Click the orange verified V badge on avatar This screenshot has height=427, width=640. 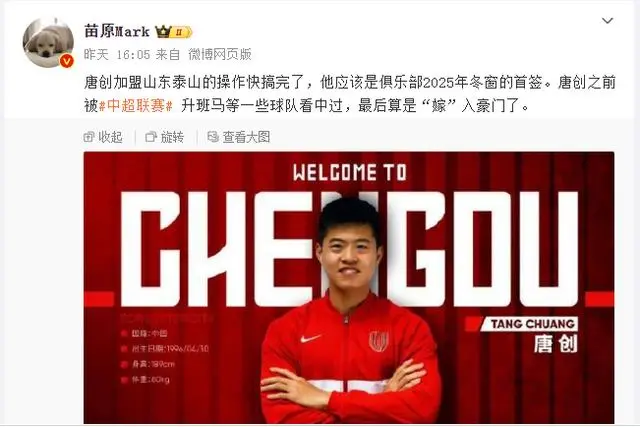click(67, 61)
